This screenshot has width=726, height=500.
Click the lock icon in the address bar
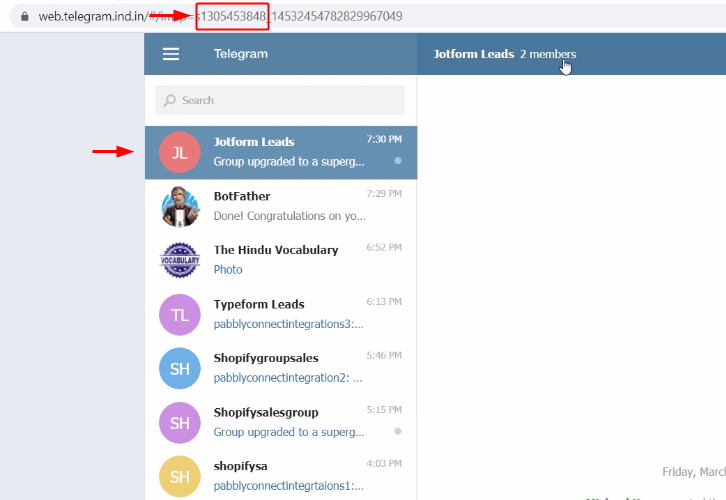pyautogui.click(x=25, y=17)
